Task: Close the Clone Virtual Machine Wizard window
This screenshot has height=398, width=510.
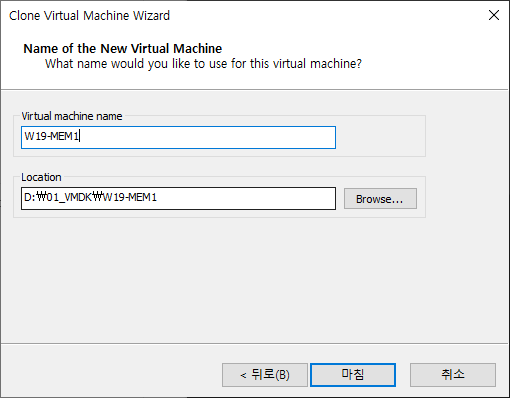Action: [494, 15]
